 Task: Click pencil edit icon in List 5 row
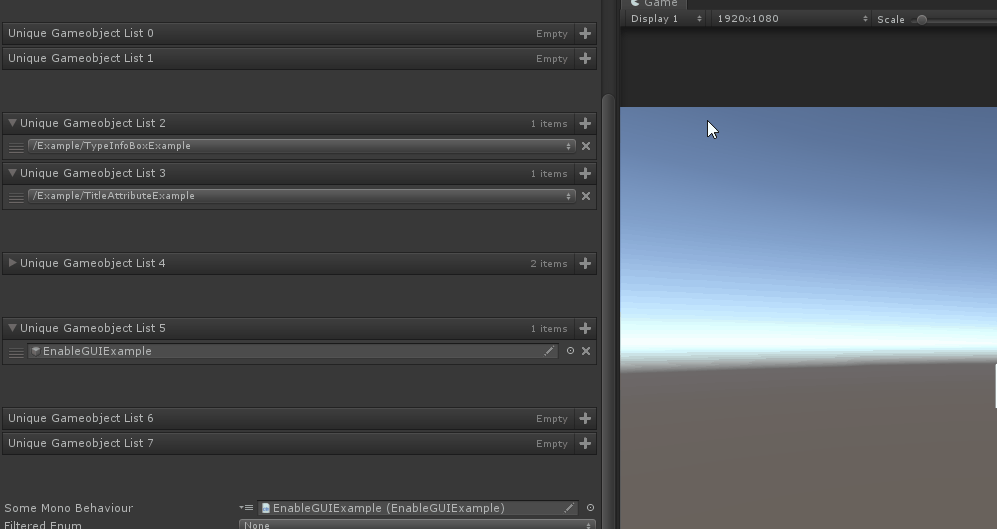[x=549, y=351]
